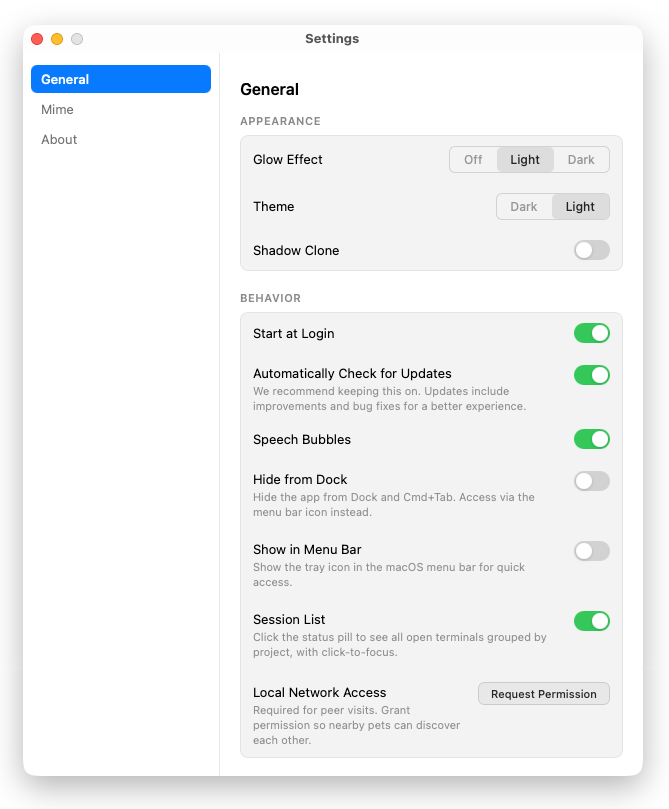The image size is (669, 809).
Task: Set Glow Effect to Off
Action: pyautogui.click(x=473, y=159)
